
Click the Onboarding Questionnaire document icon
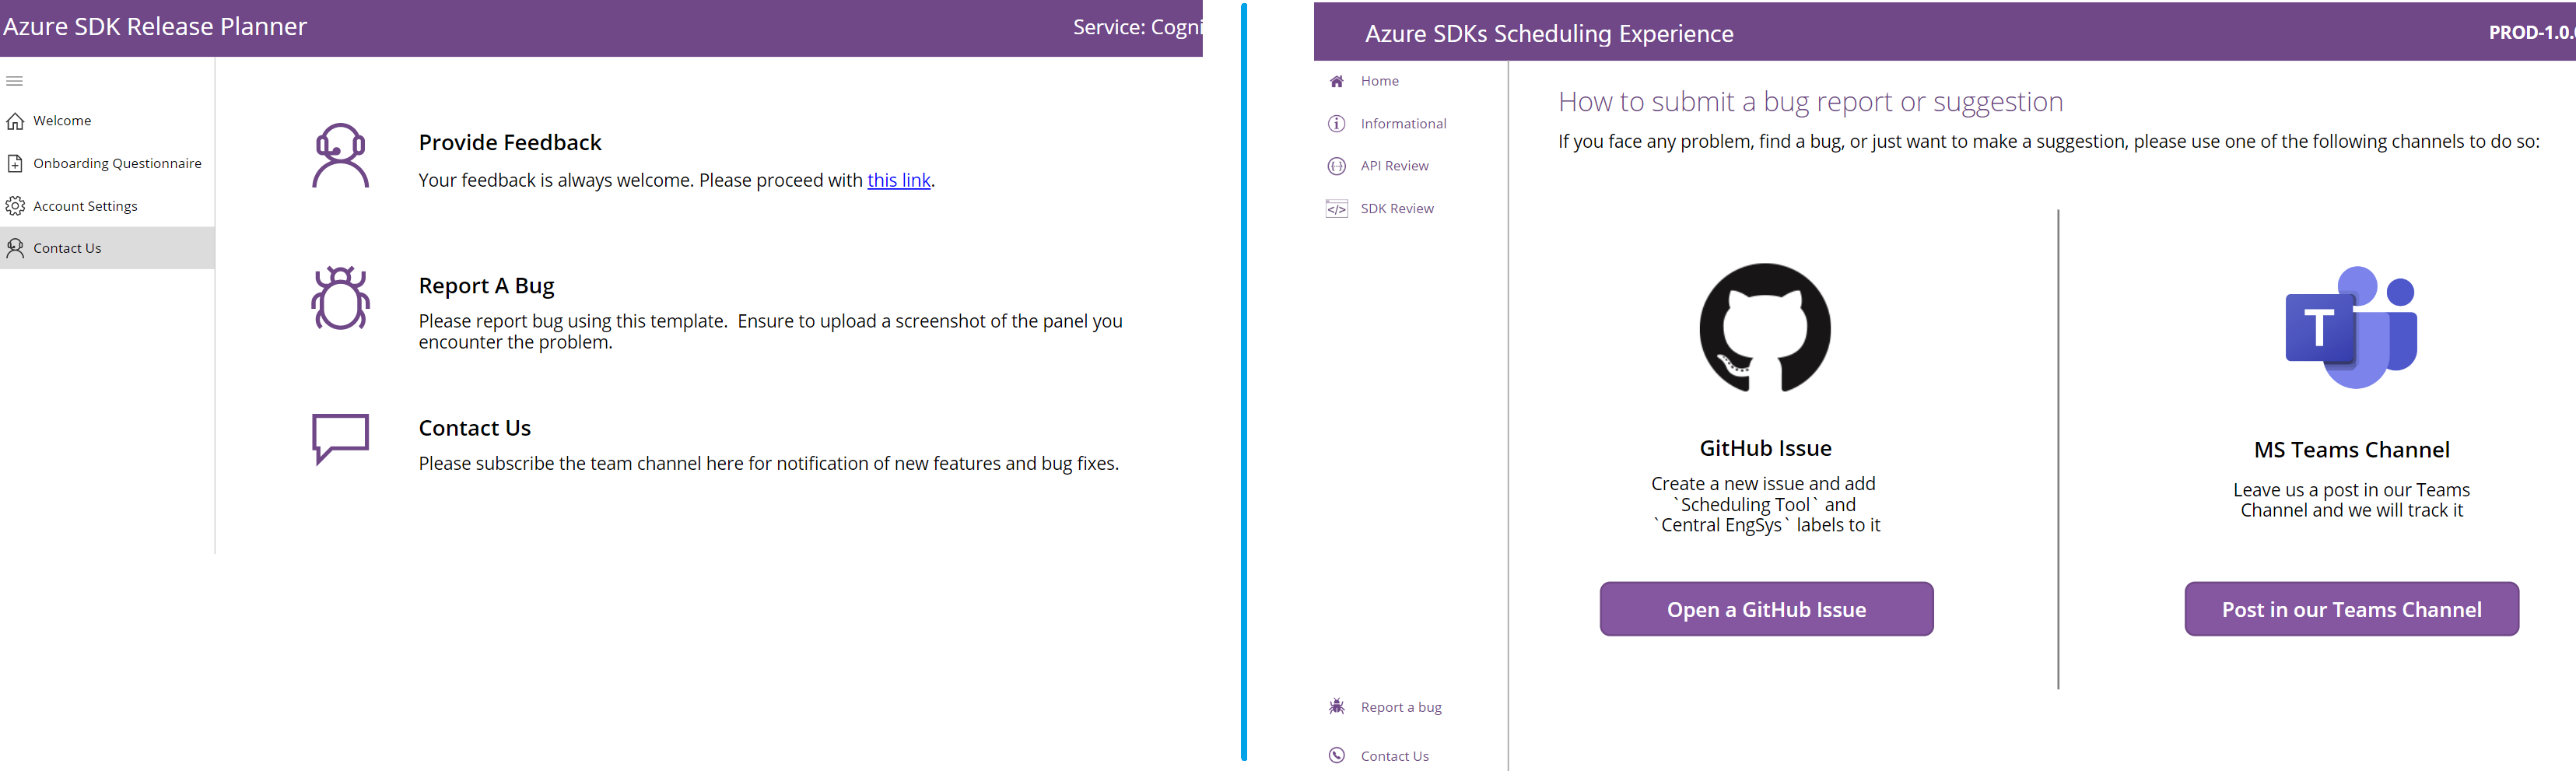[x=15, y=163]
